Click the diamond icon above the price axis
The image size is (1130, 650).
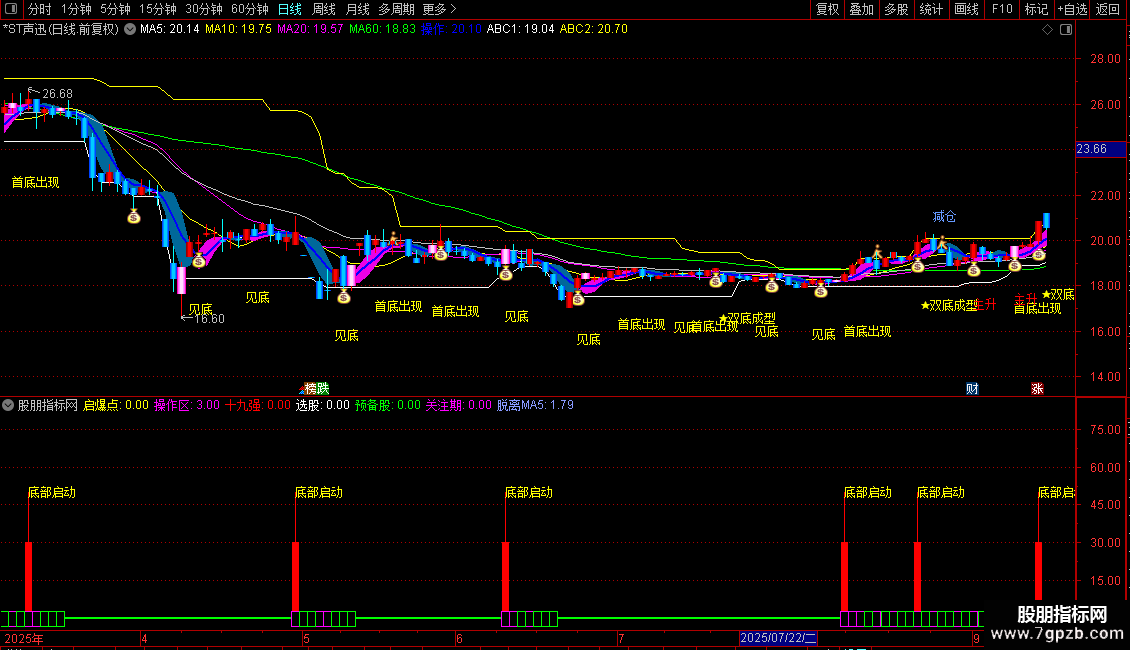pyautogui.click(x=1048, y=30)
